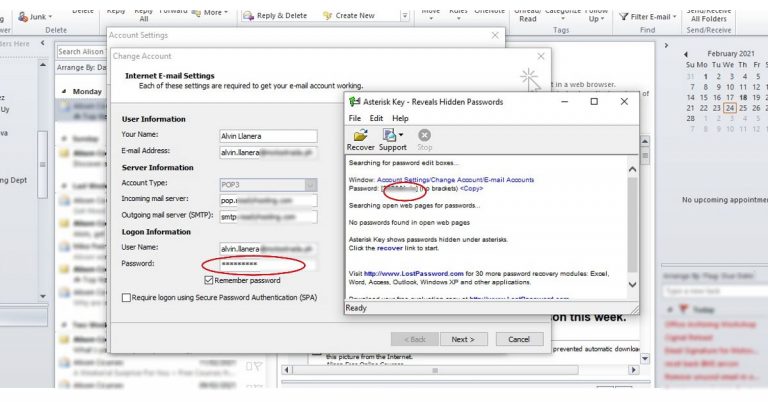The height and width of the screenshot is (402, 768).
Task: Close the Account Settings window
Action: click(495, 36)
